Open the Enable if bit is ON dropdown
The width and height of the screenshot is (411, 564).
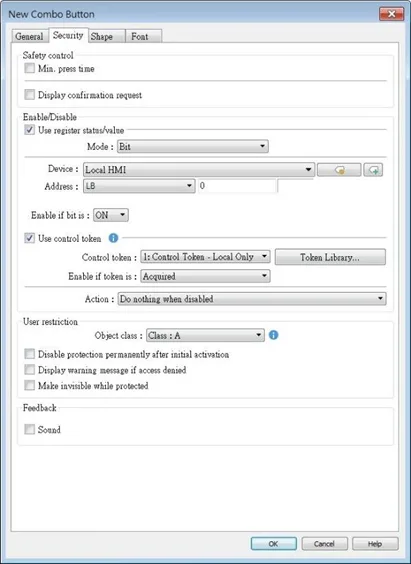111,215
